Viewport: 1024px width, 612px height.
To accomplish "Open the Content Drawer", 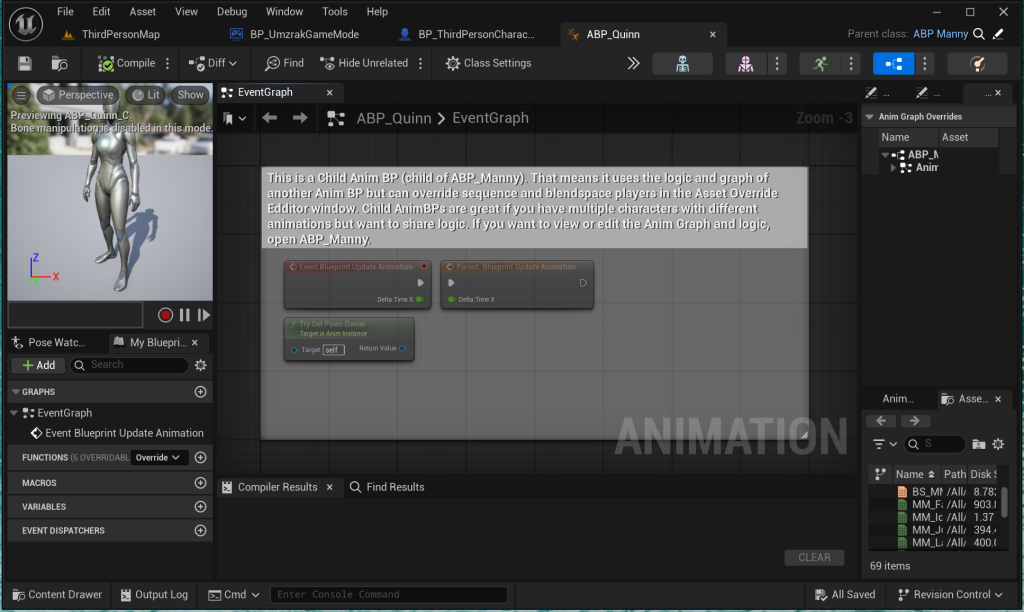I will click(57, 595).
